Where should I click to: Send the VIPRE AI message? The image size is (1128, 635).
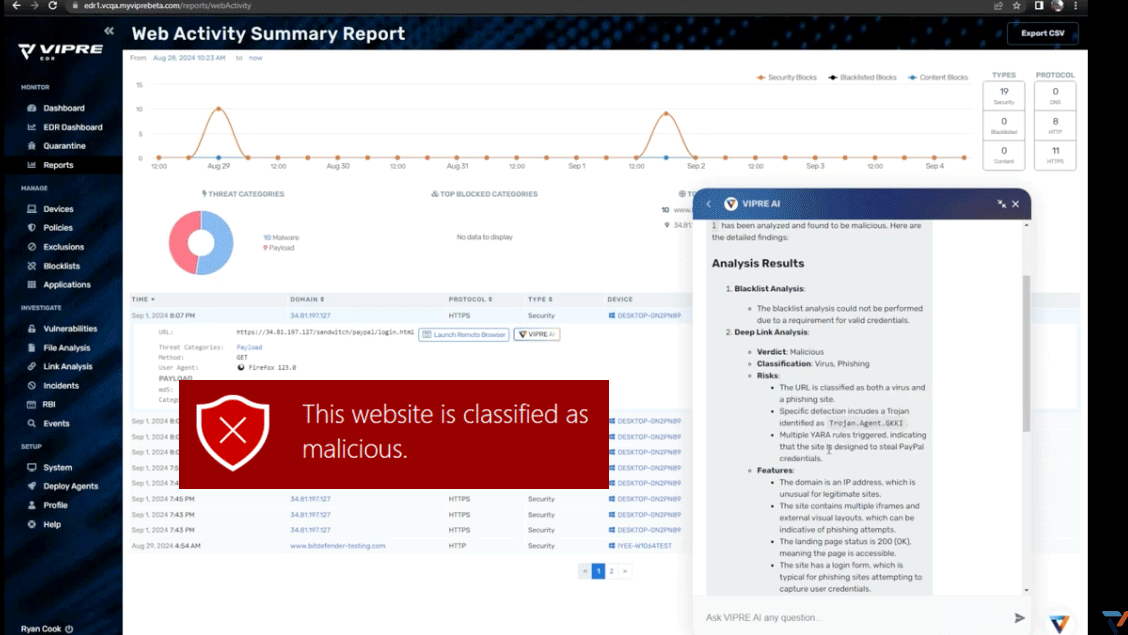1019,618
